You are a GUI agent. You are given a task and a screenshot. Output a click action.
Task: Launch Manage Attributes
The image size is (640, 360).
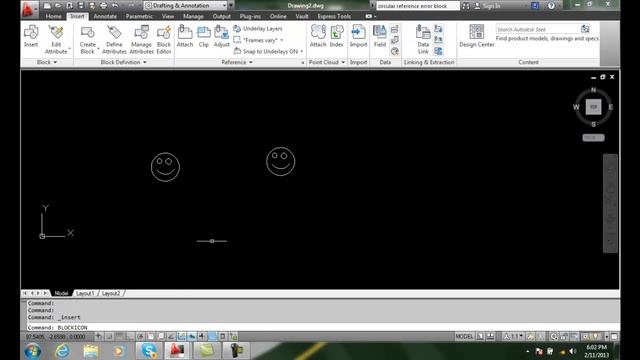click(141, 40)
